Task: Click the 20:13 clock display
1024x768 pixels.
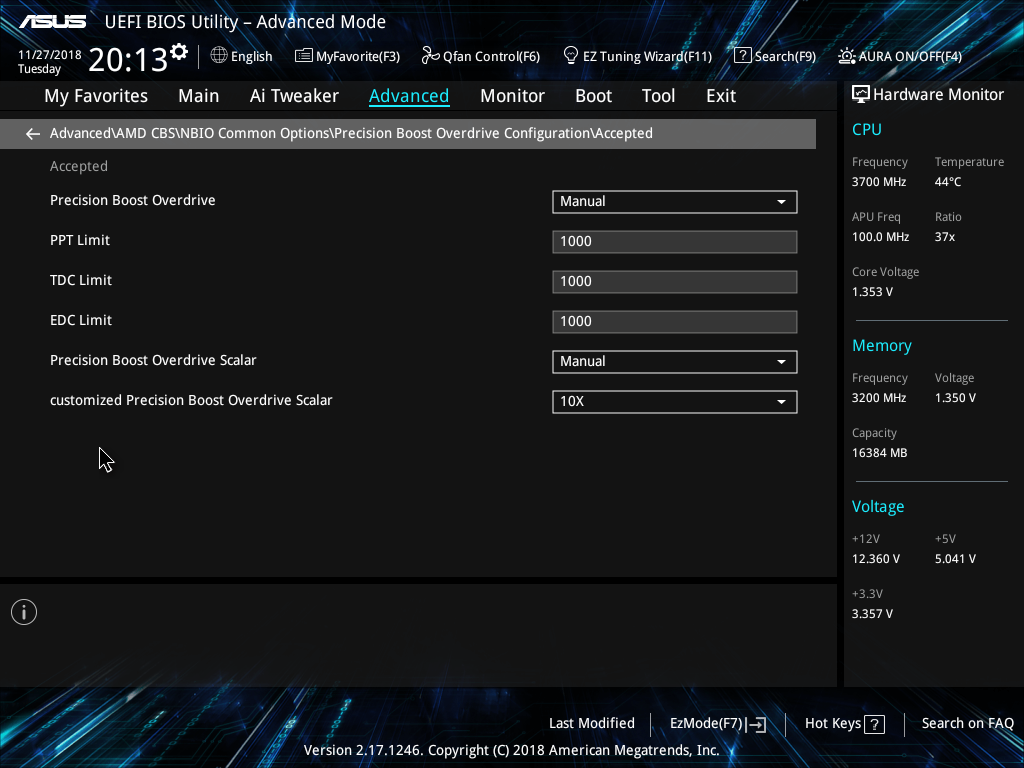Action: point(127,59)
